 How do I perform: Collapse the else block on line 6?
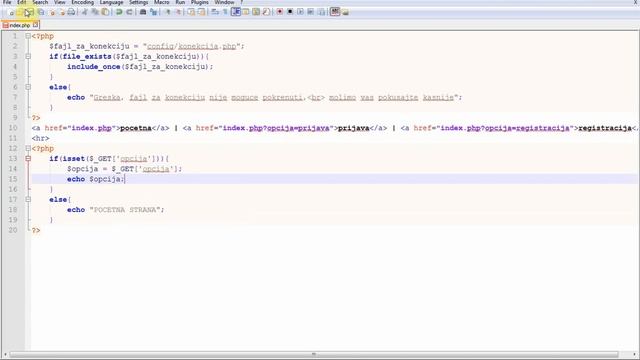pyautogui.click(x=28, y=87)
